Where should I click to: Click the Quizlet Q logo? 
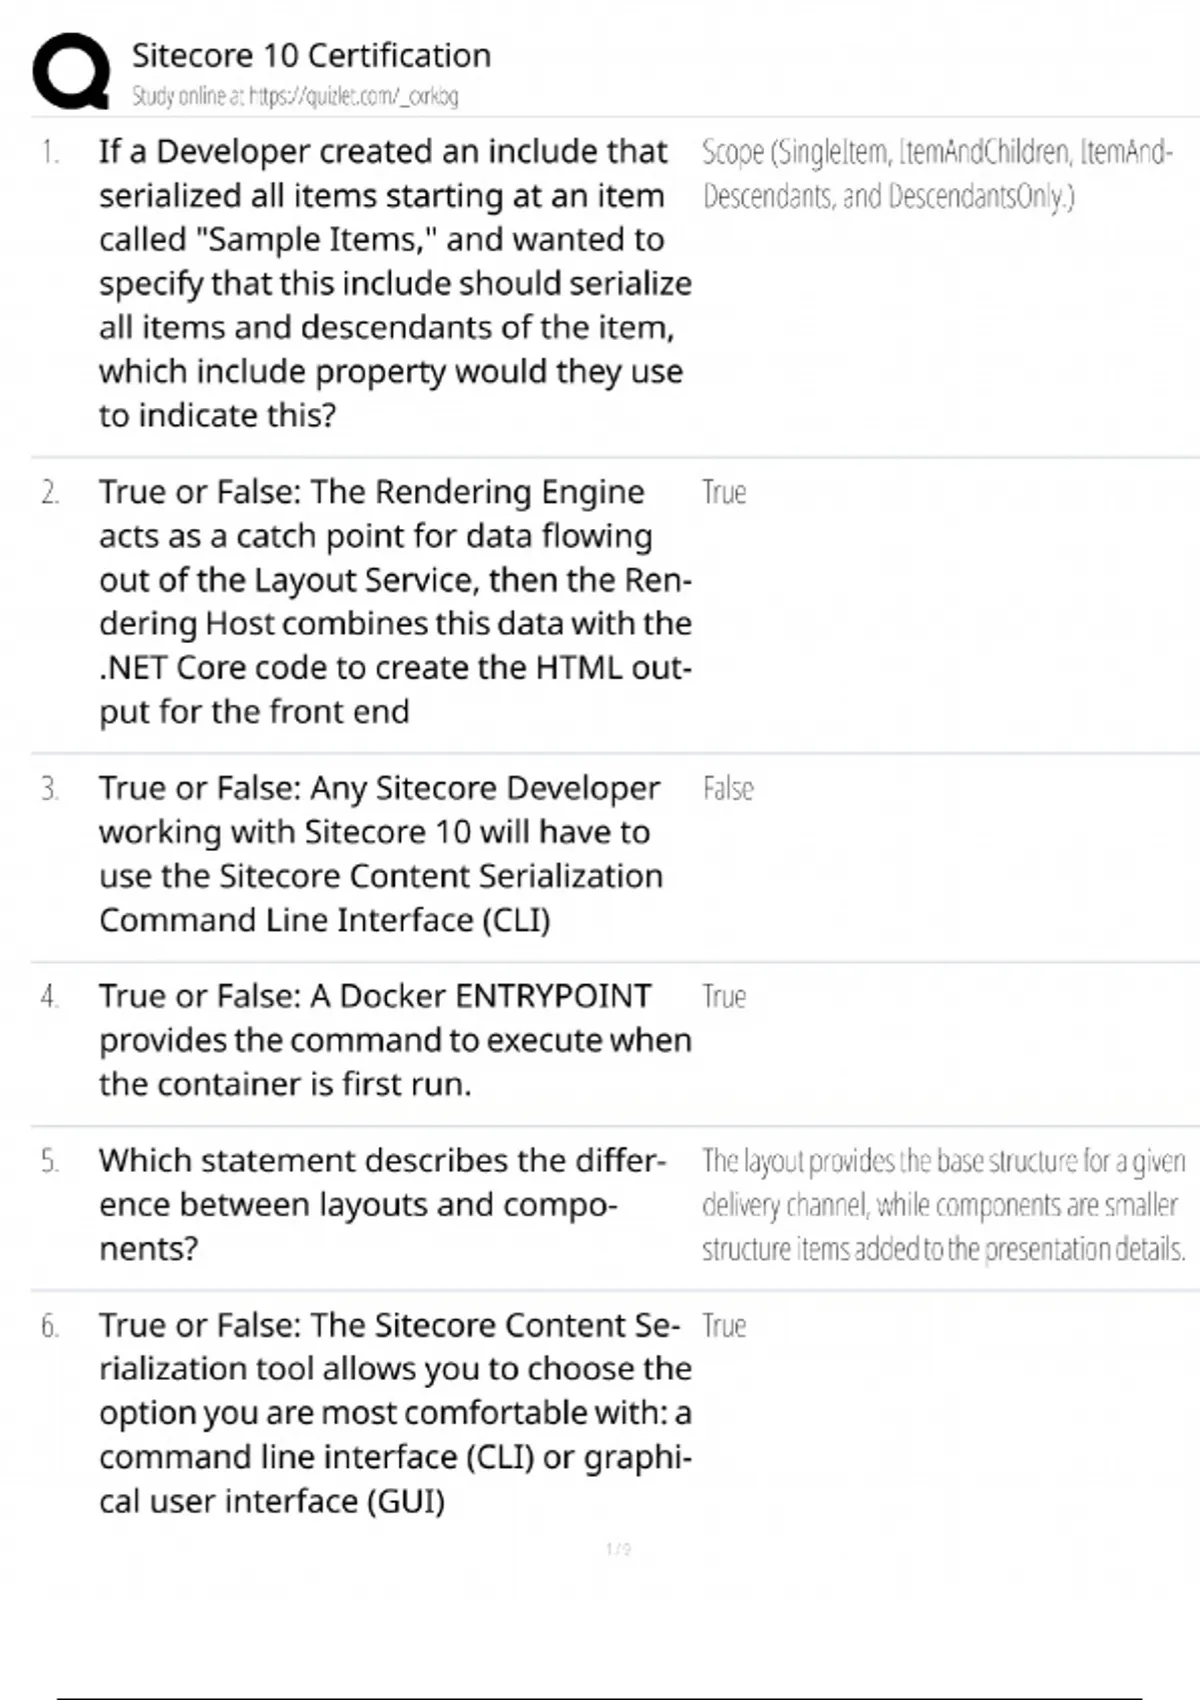point(71,70)
